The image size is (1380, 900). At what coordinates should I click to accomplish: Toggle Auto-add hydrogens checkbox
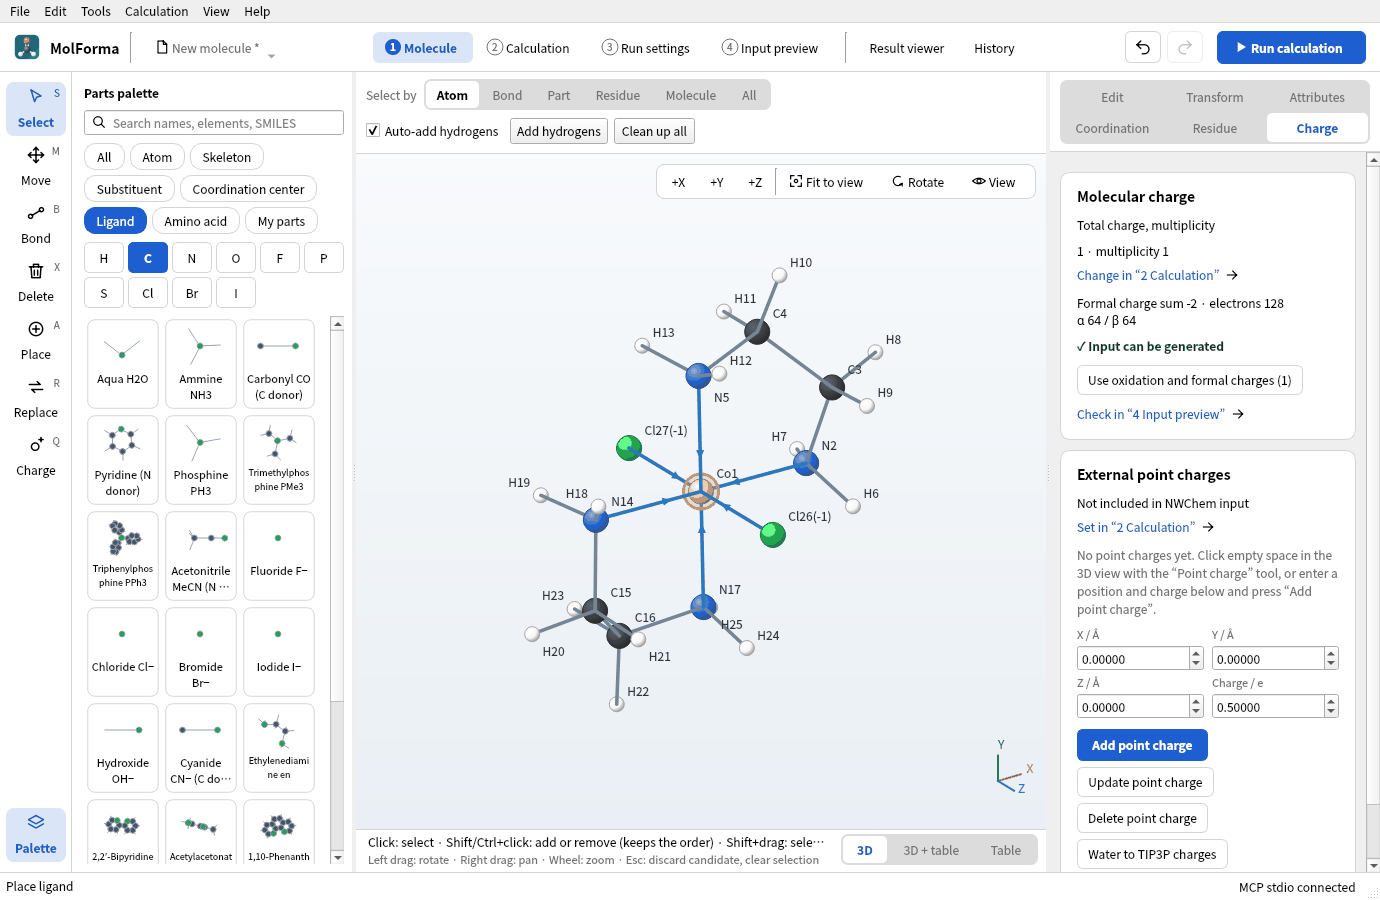[373, 131]
